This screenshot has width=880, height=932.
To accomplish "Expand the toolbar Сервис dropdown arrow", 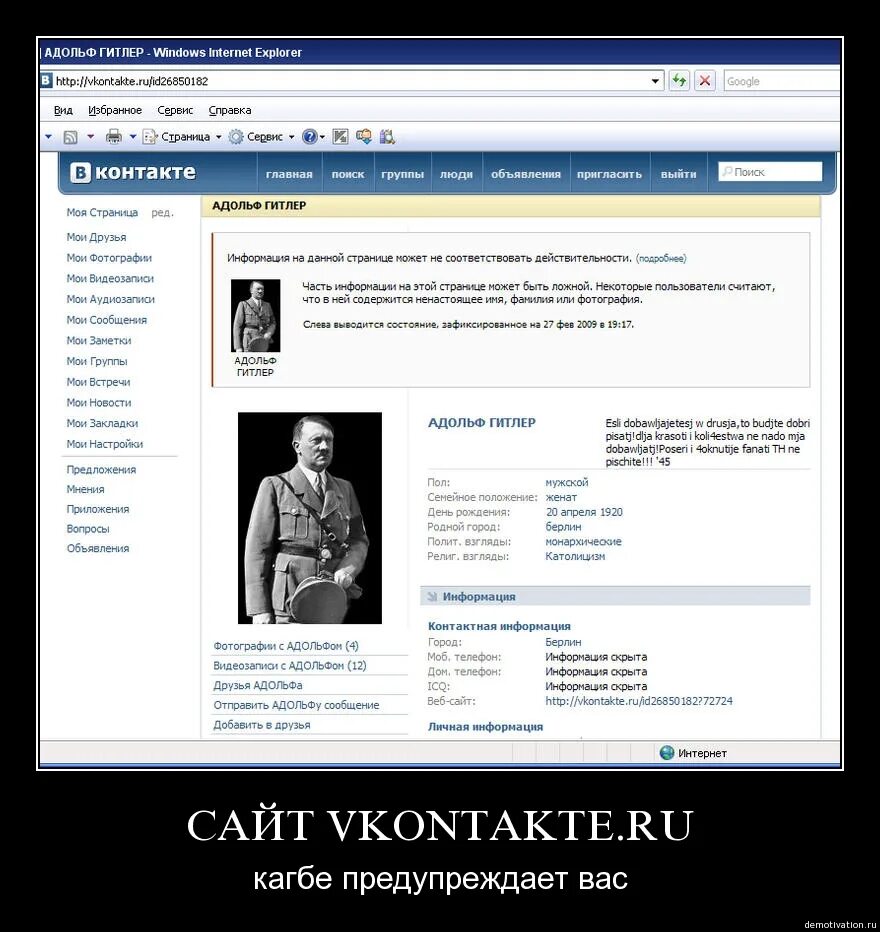I will 291,137.
